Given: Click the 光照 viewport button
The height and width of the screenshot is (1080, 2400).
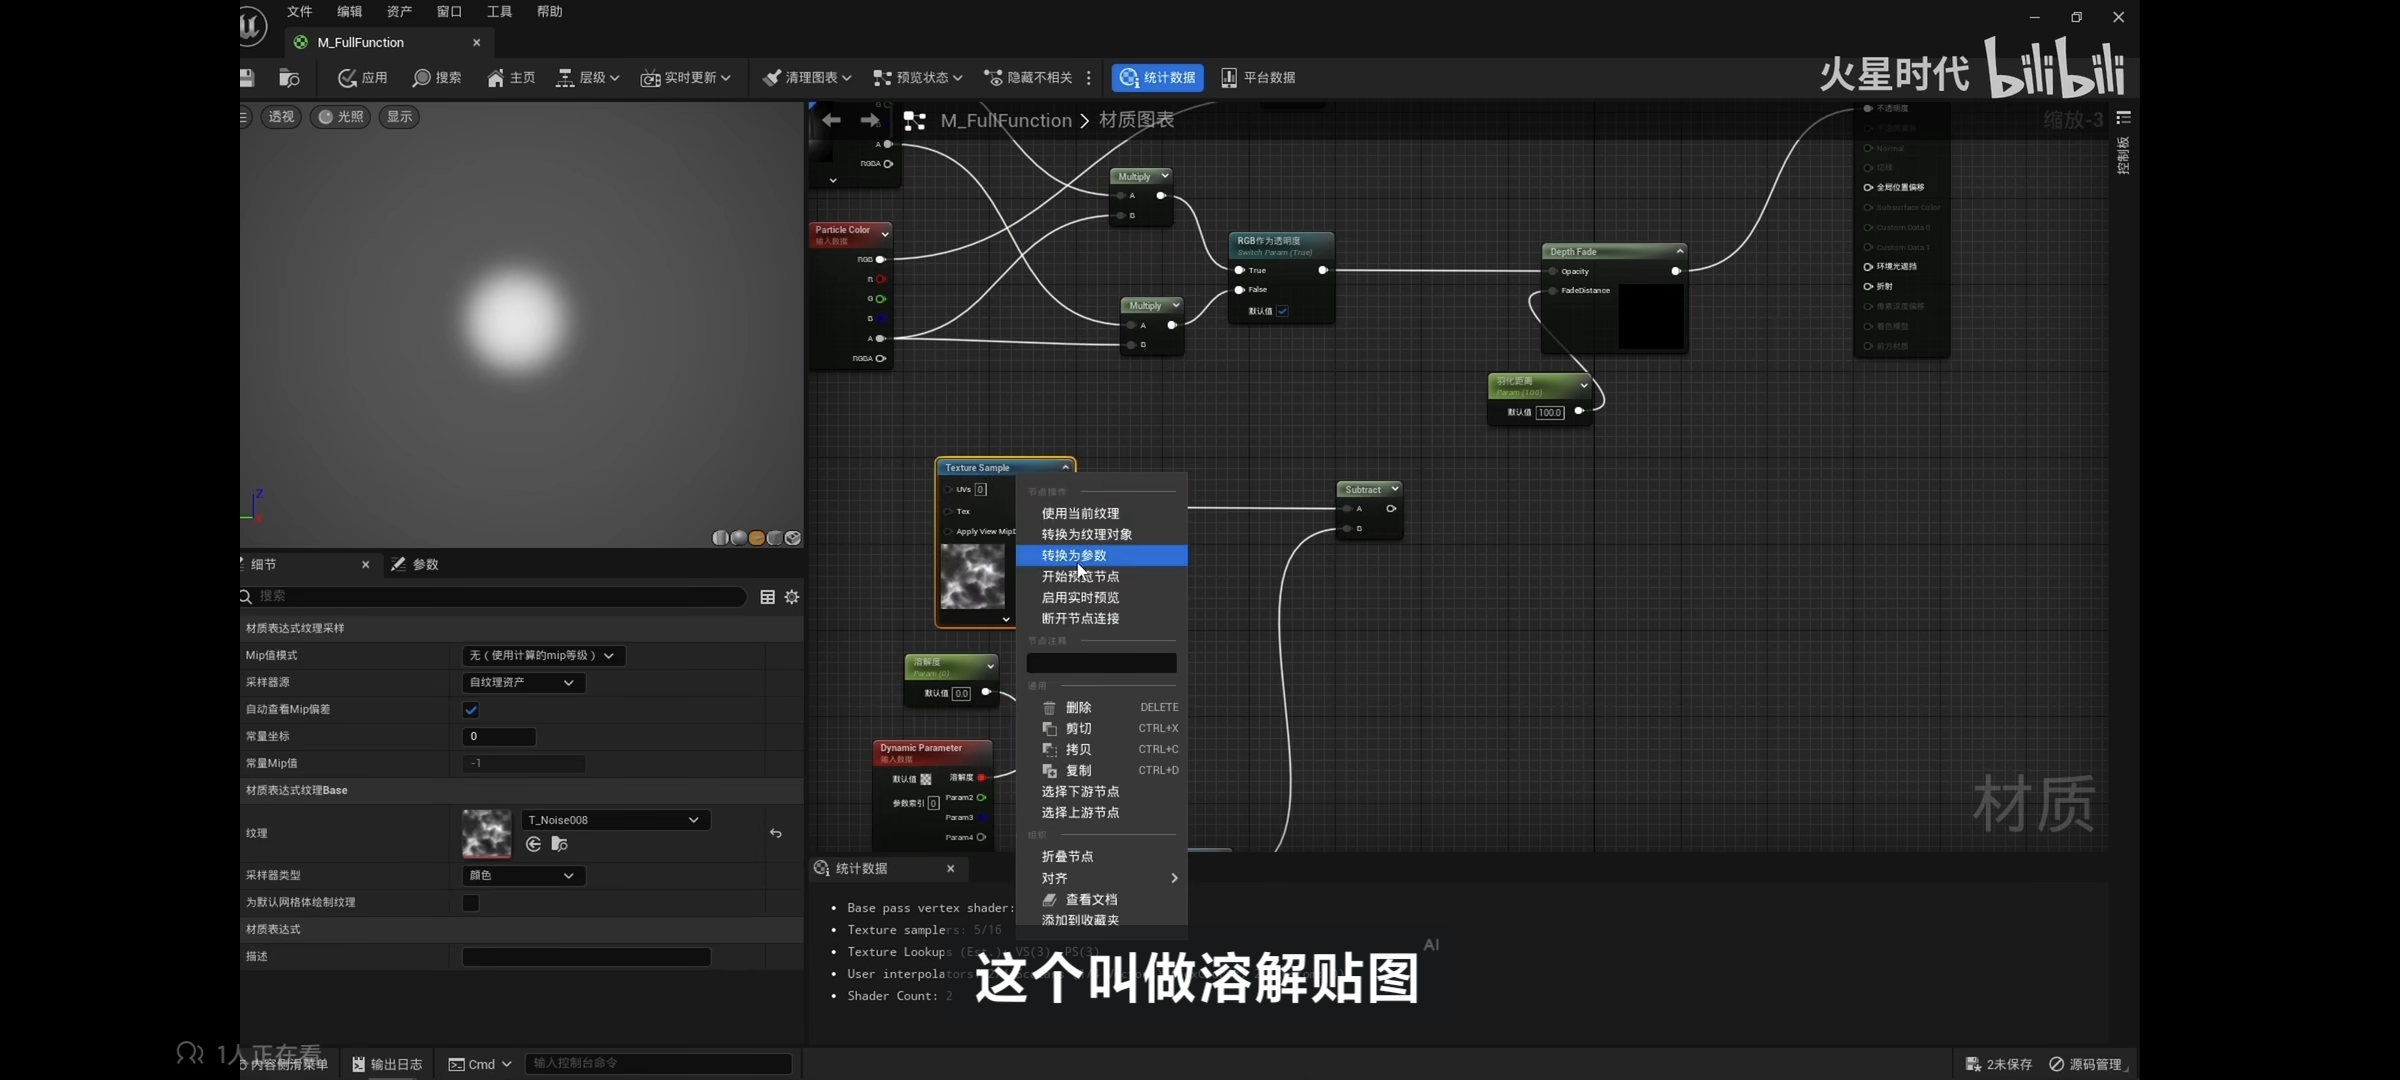Looking at the screenshot, I should (x=340, y=117).
